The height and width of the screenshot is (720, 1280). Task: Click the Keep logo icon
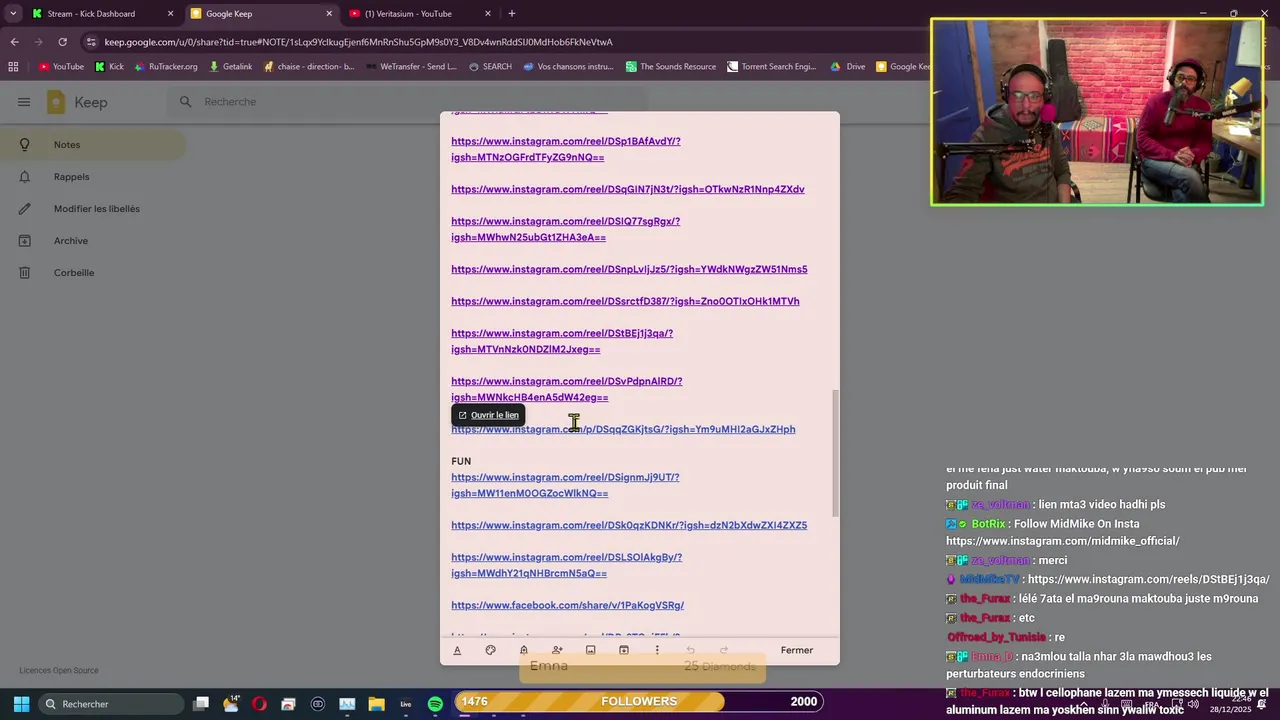[56, 102]
